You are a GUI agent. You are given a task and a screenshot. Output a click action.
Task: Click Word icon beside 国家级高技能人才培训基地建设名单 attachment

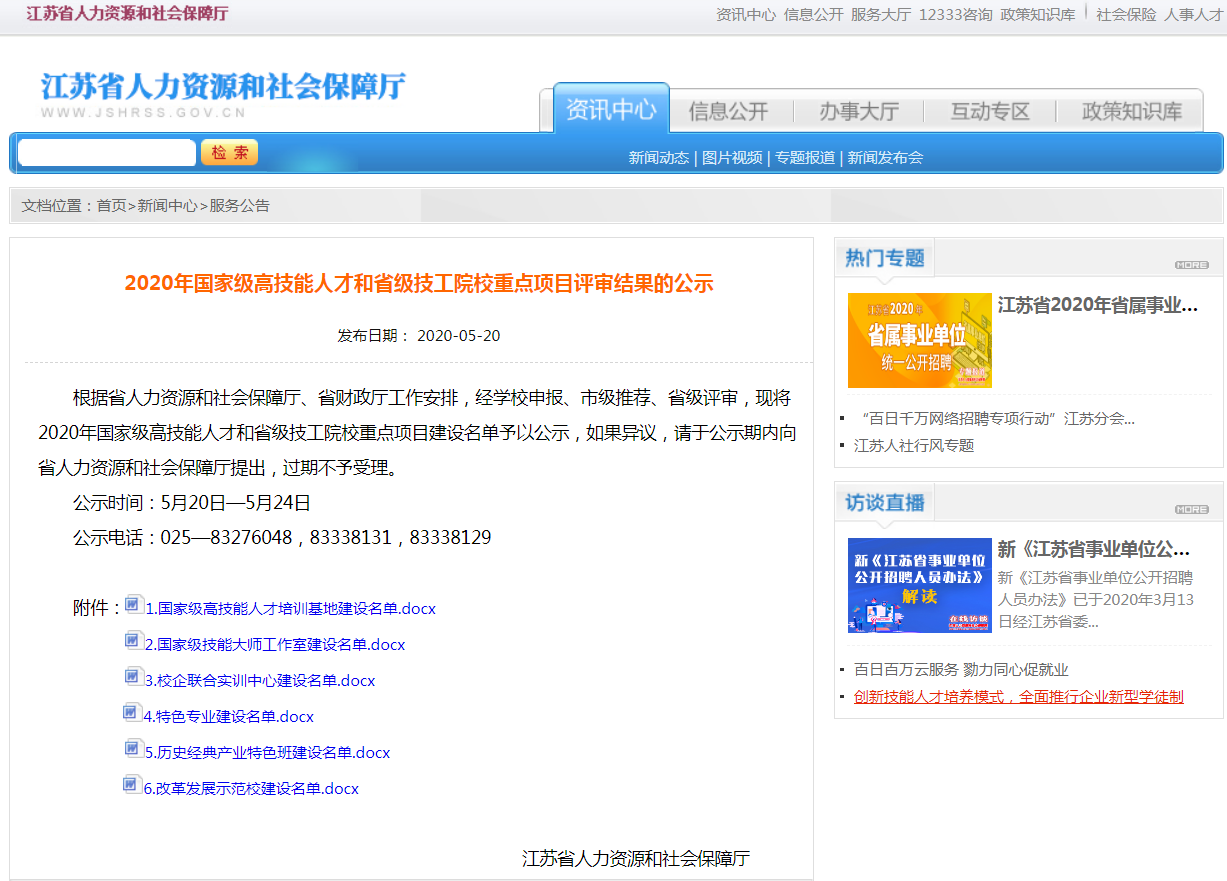click(x=134, y=605)
